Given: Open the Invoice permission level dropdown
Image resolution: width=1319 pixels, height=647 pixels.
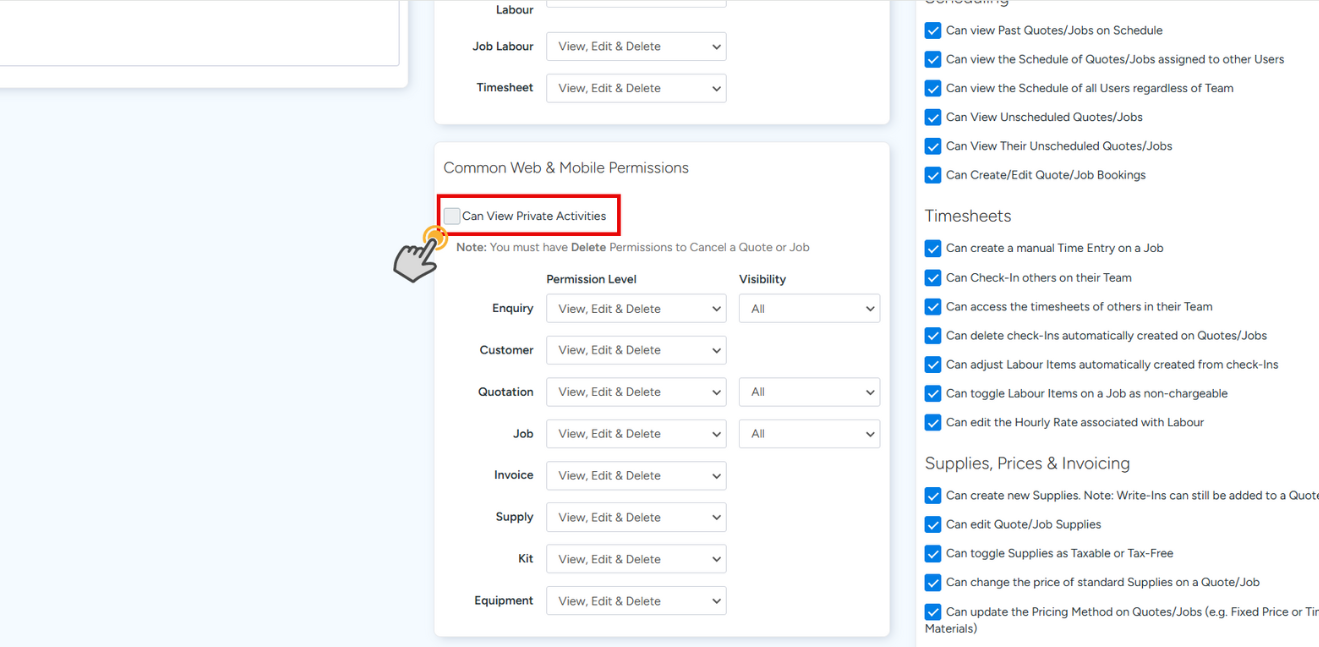Looking at the screenshot, I should 636,476.
